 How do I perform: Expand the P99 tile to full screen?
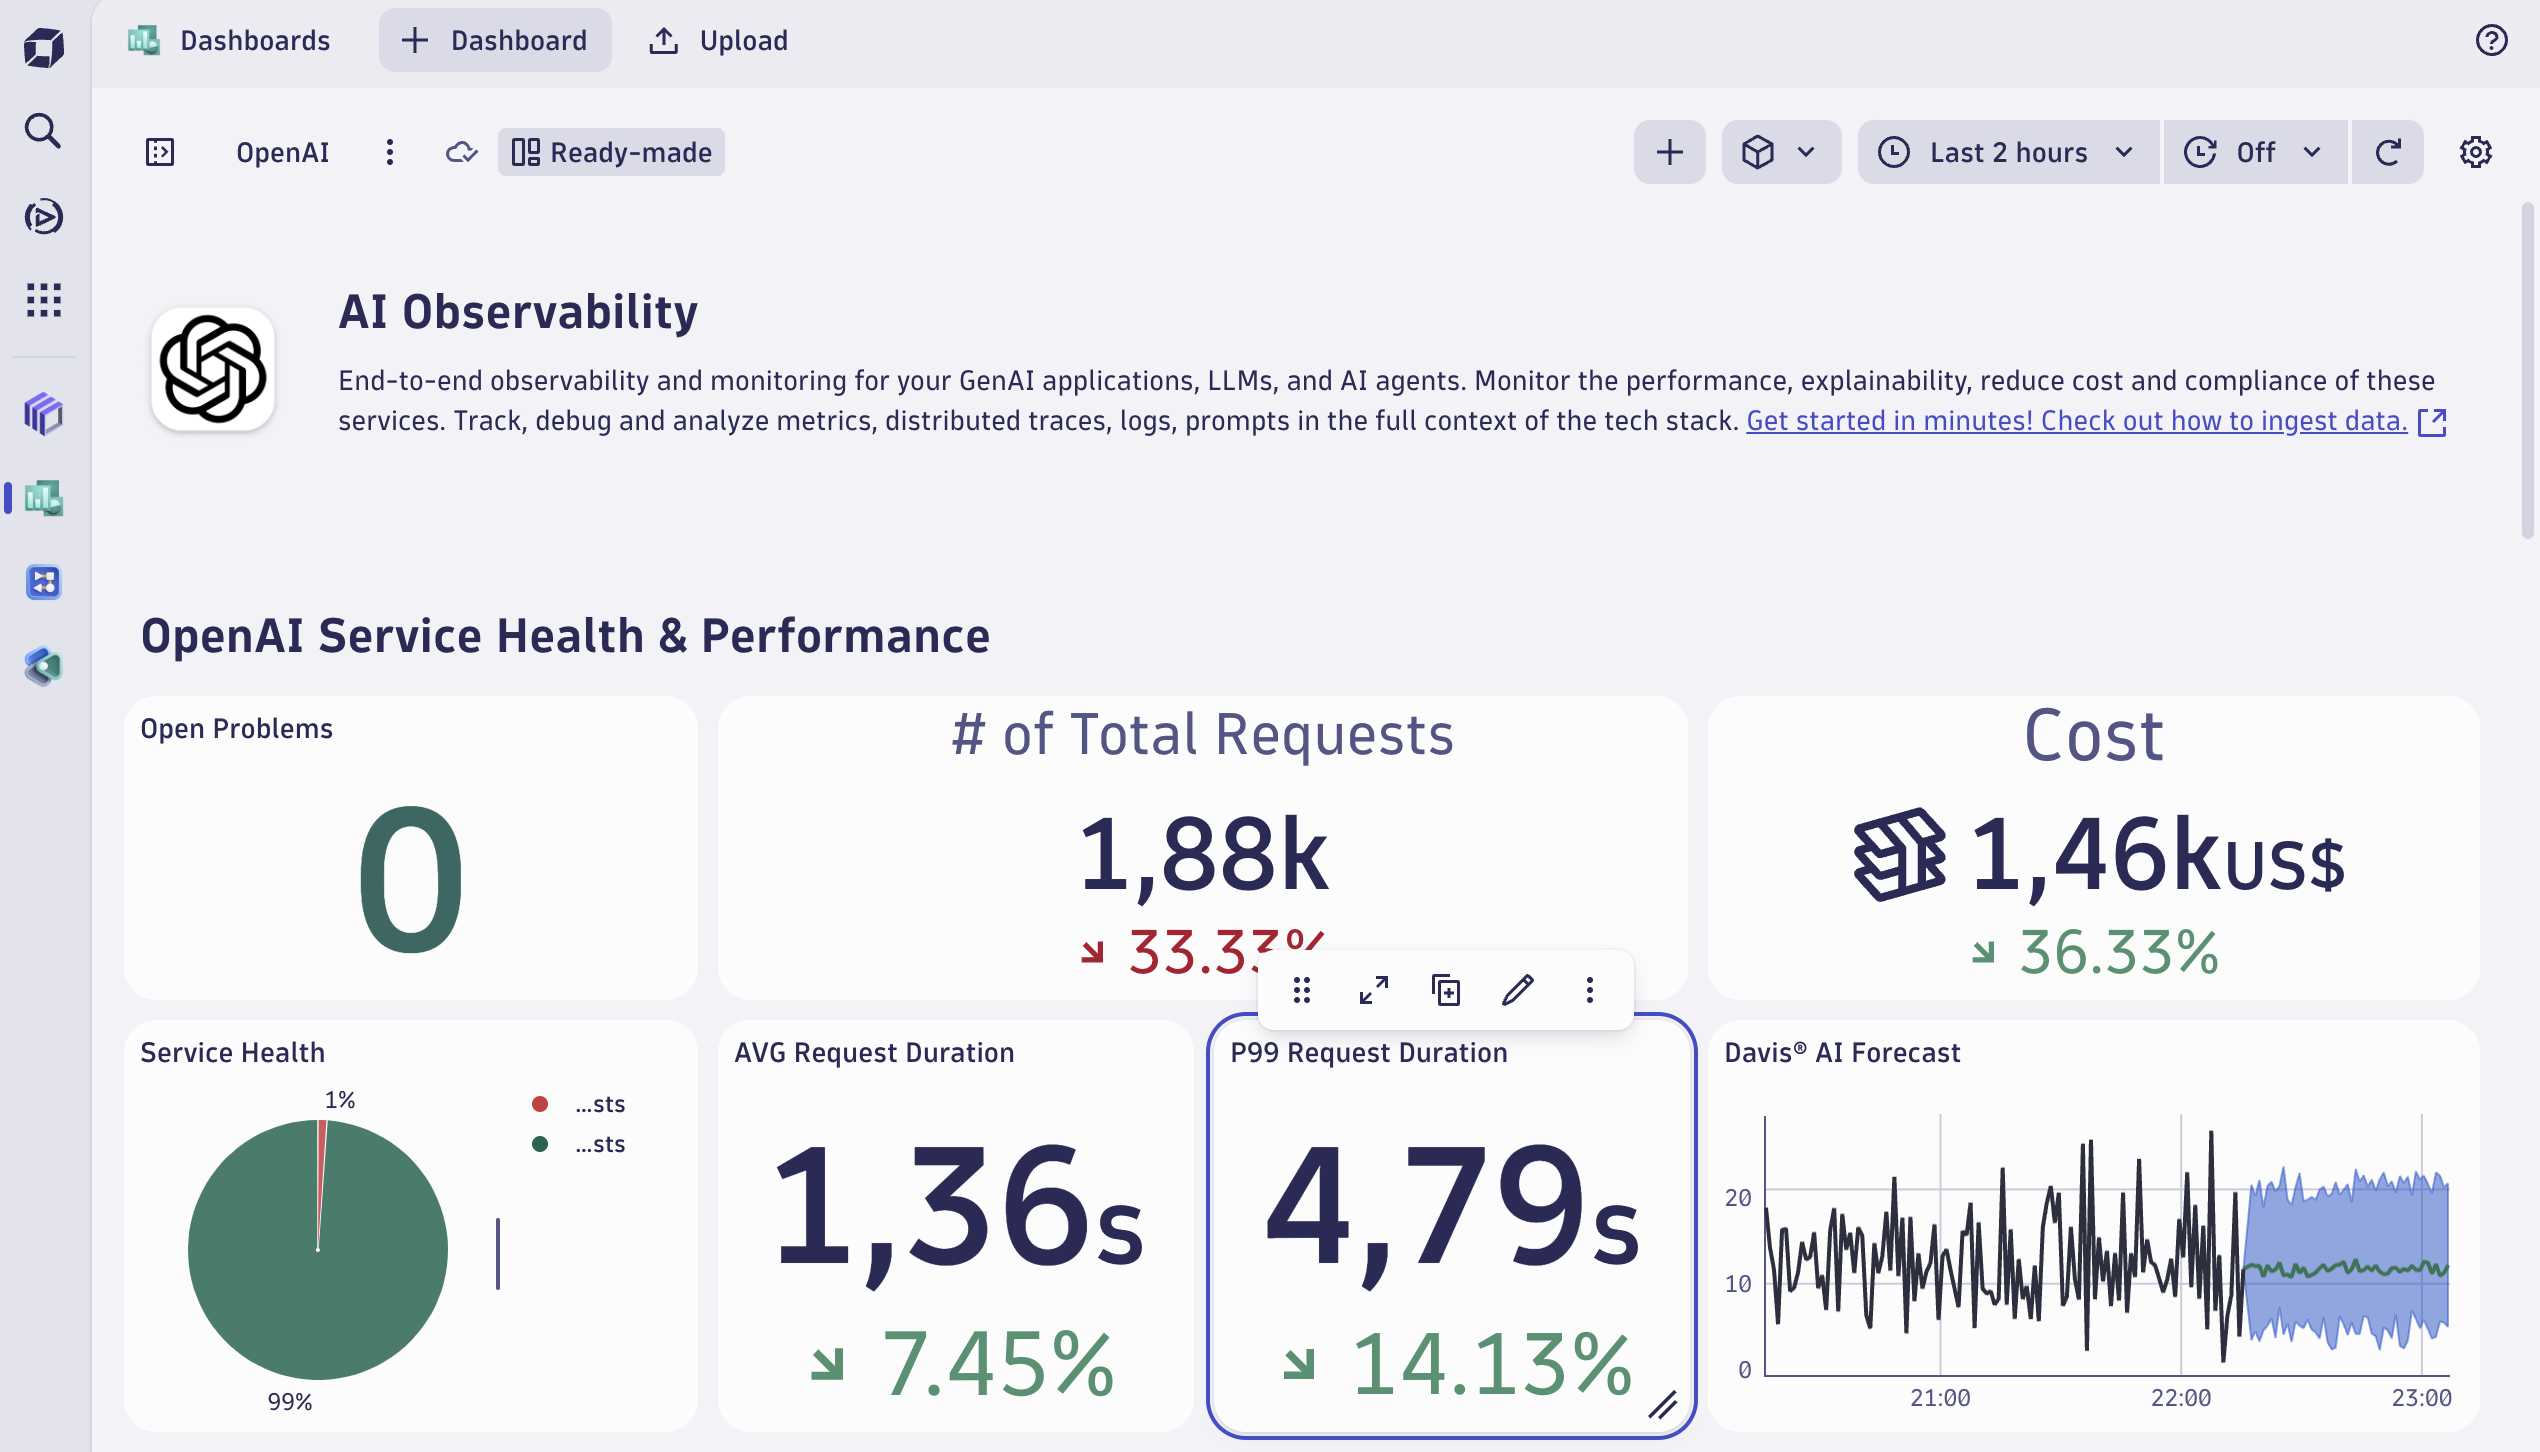point(1374,990)
